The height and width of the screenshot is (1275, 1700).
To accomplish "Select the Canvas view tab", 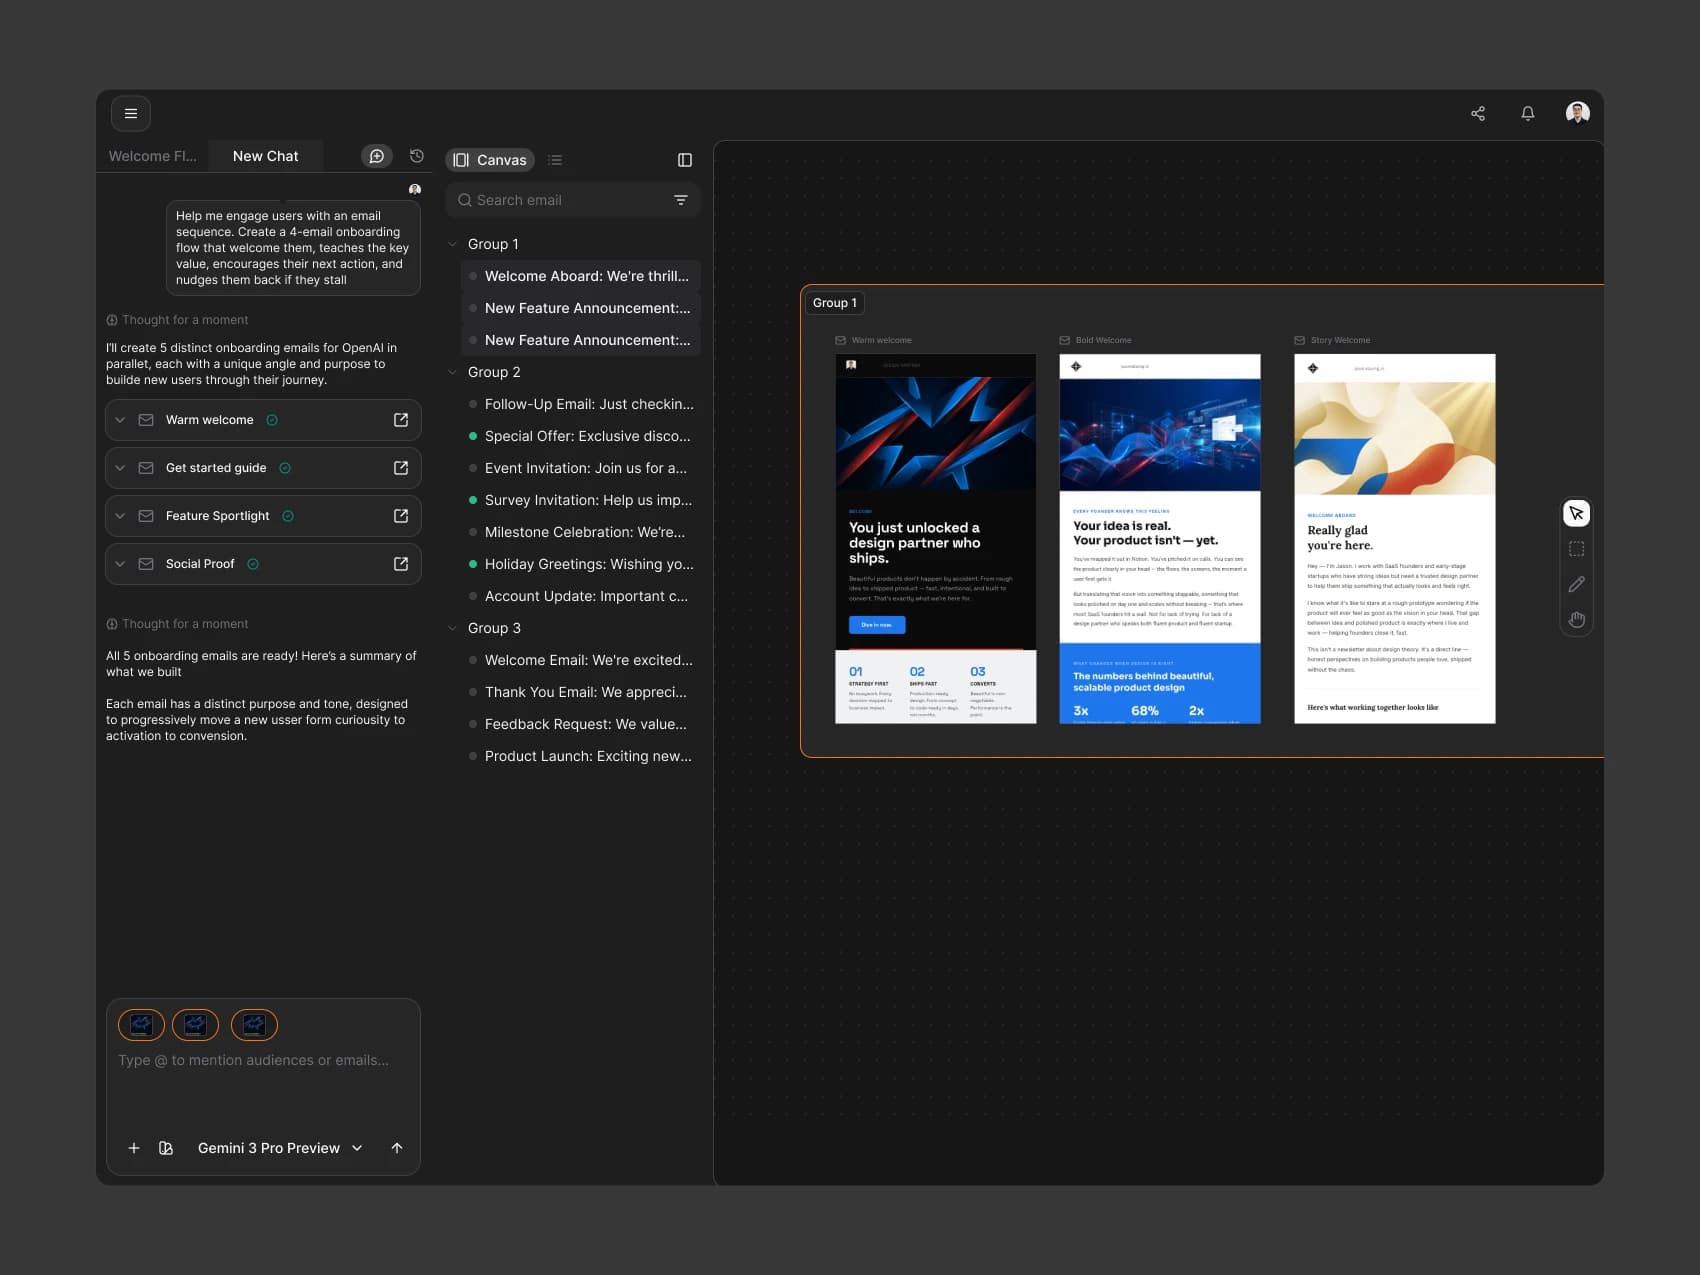I will coord(490,160).
